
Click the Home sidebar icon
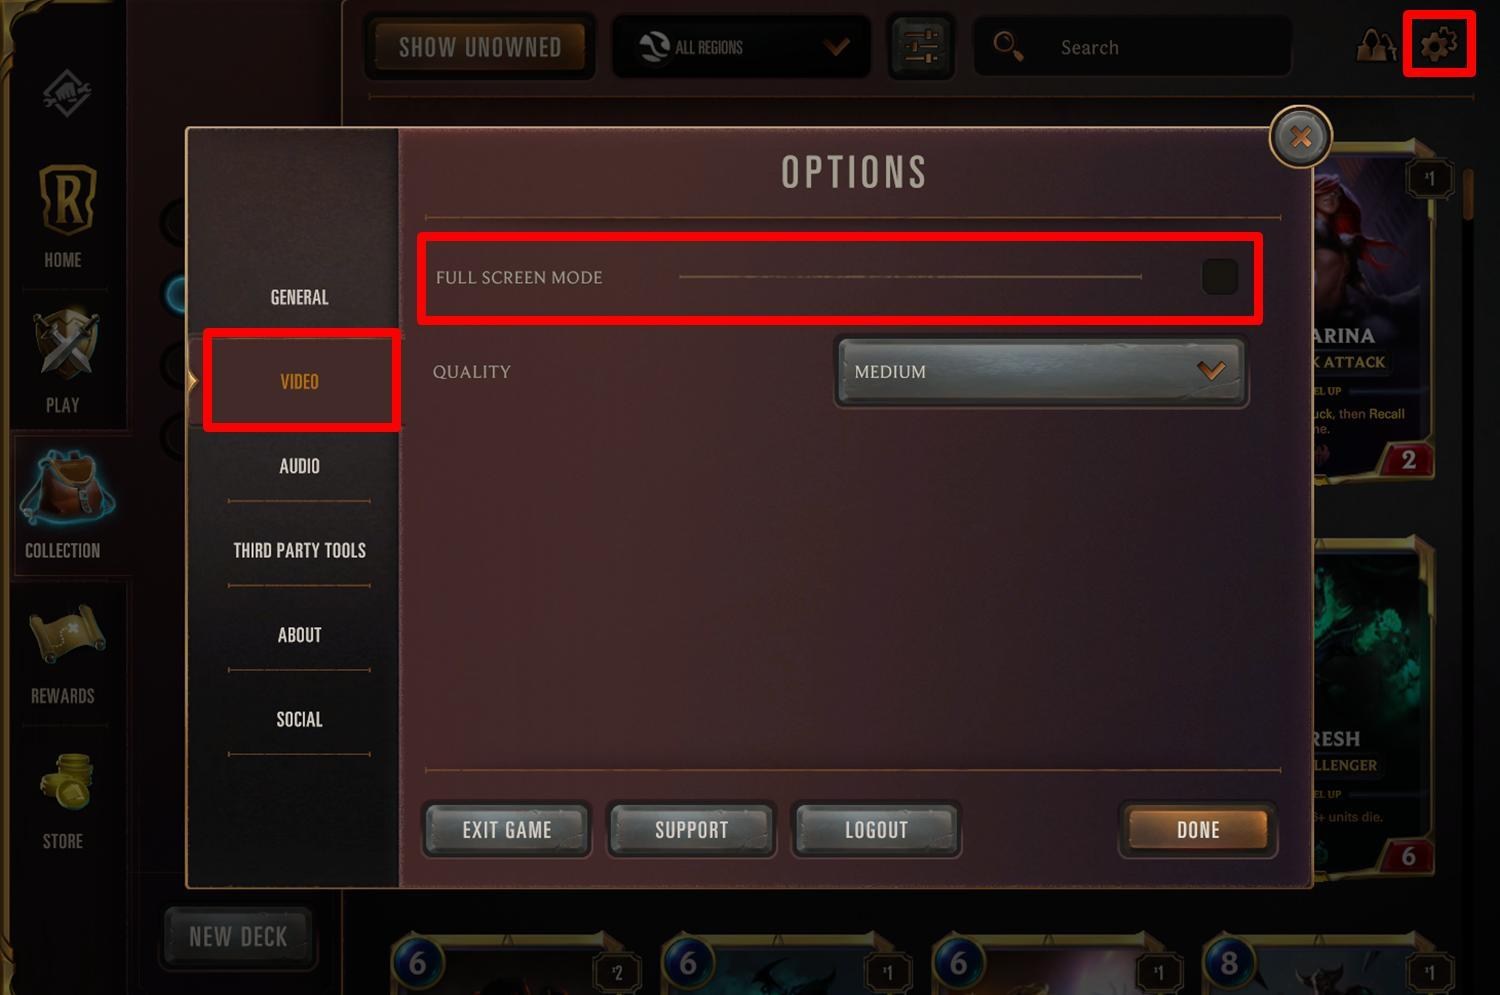click(x=66, y=199)
